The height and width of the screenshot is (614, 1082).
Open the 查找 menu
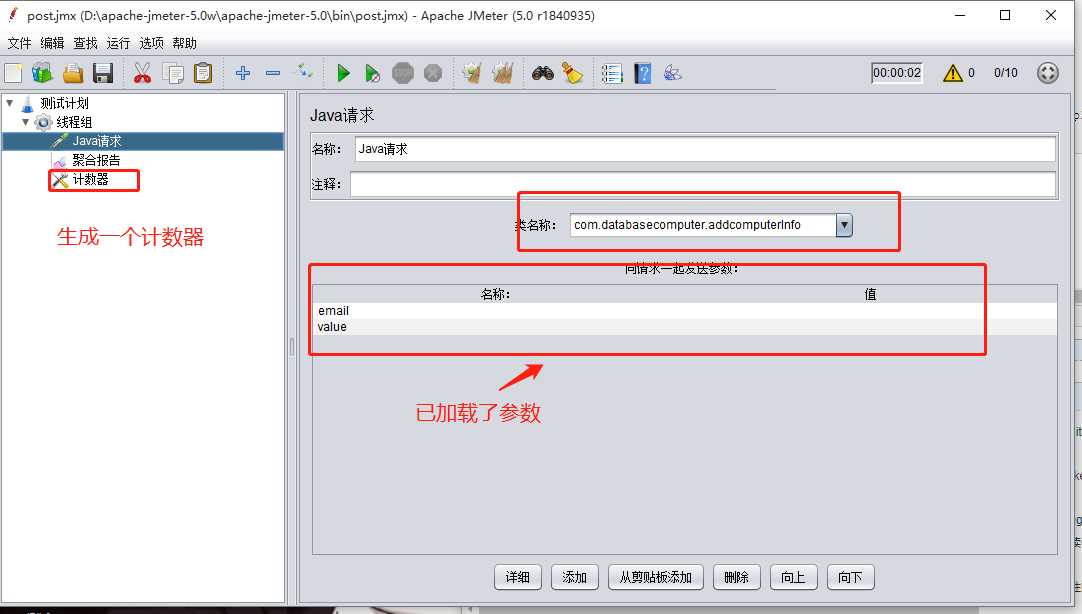tap(85, 43)
